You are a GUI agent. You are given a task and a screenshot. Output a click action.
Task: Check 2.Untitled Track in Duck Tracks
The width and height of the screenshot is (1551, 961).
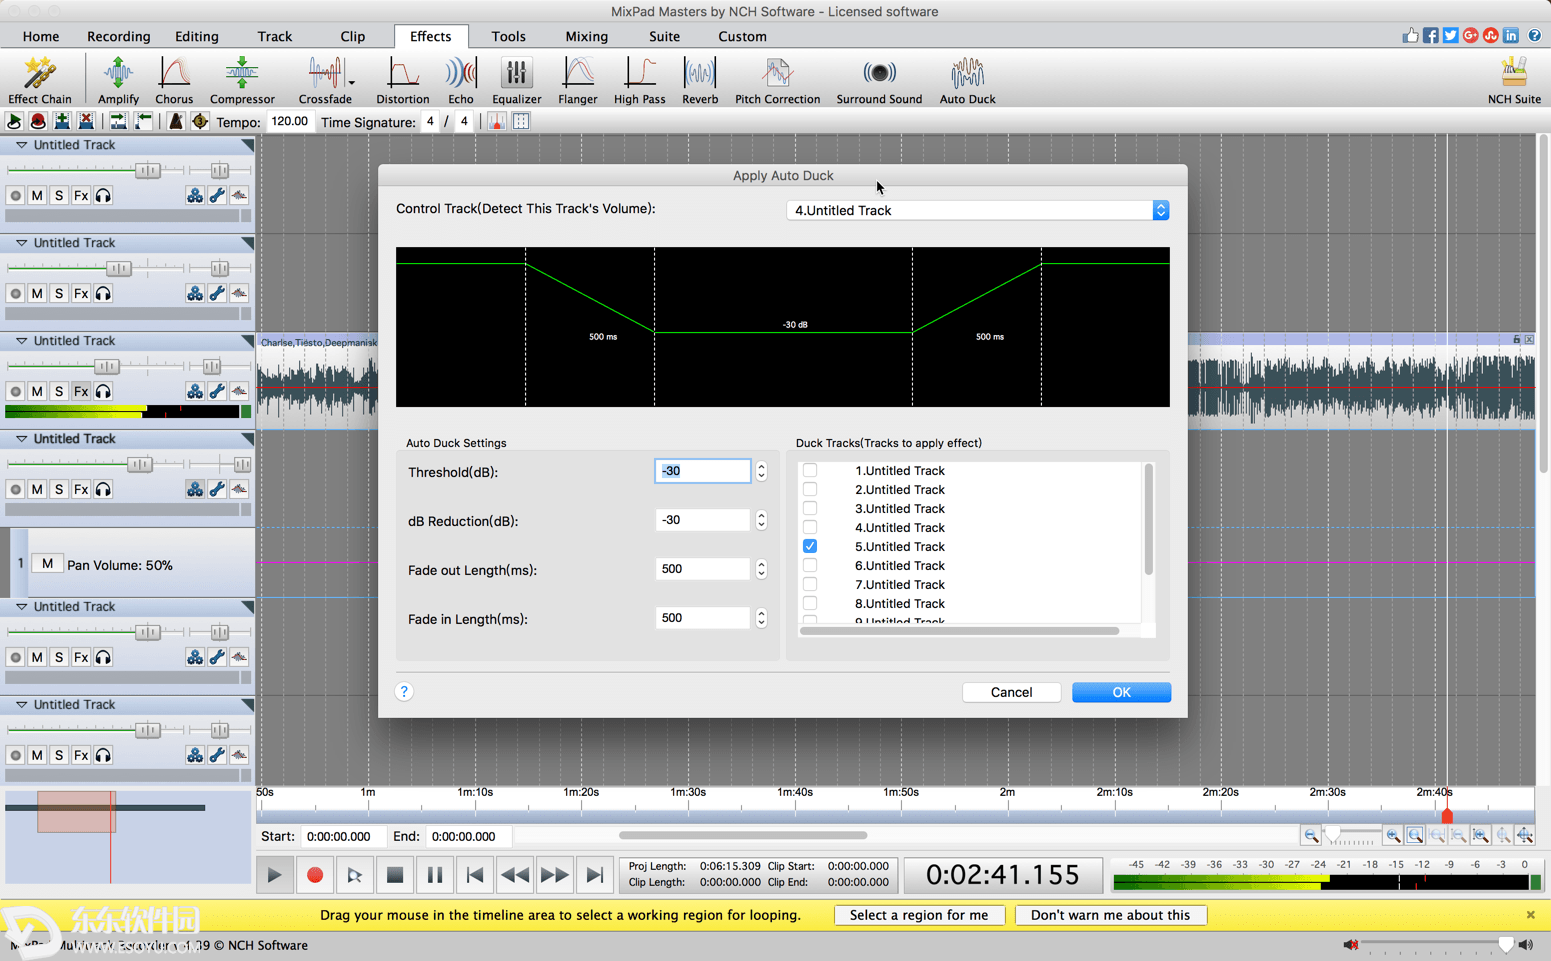click(x=810, y=489)
